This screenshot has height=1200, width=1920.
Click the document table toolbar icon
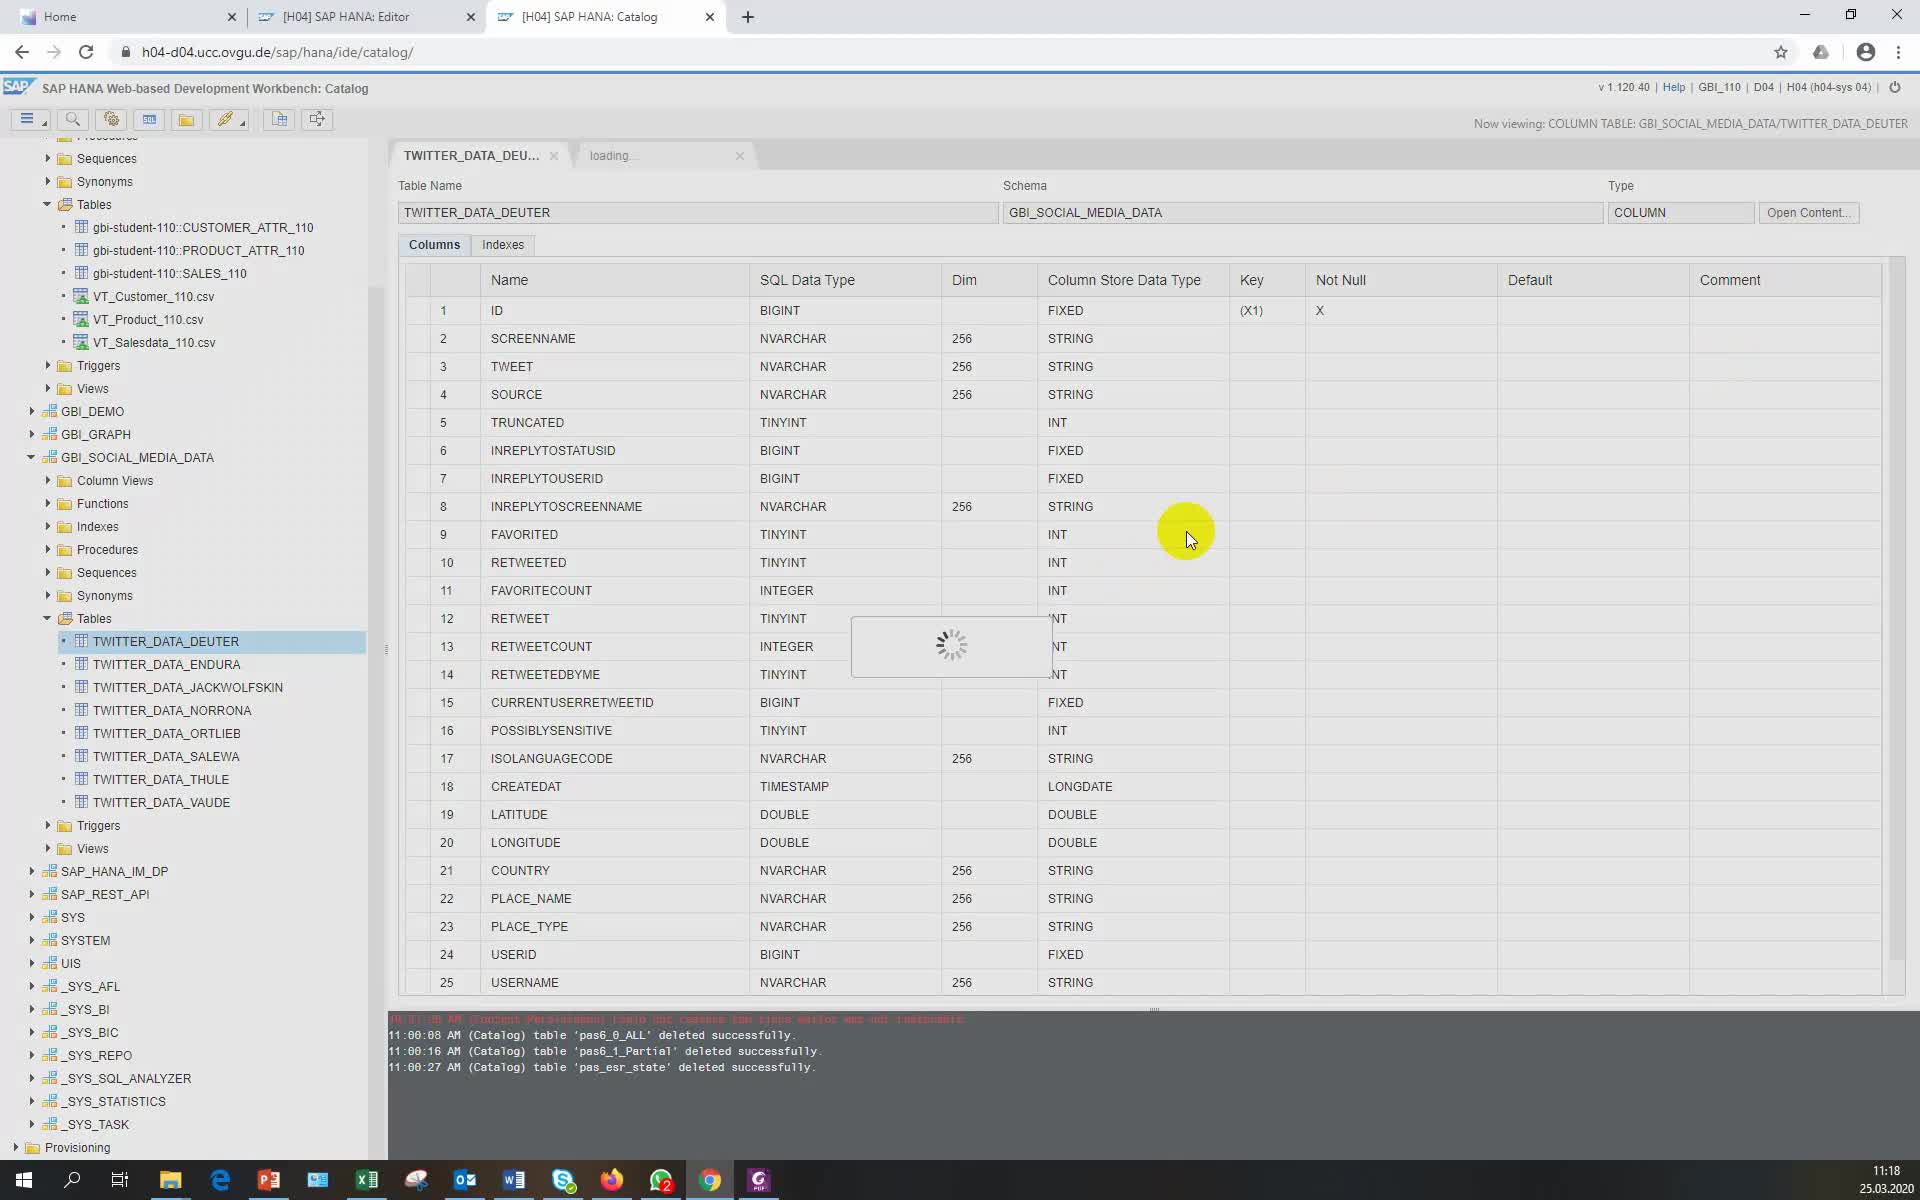point(280,119)
